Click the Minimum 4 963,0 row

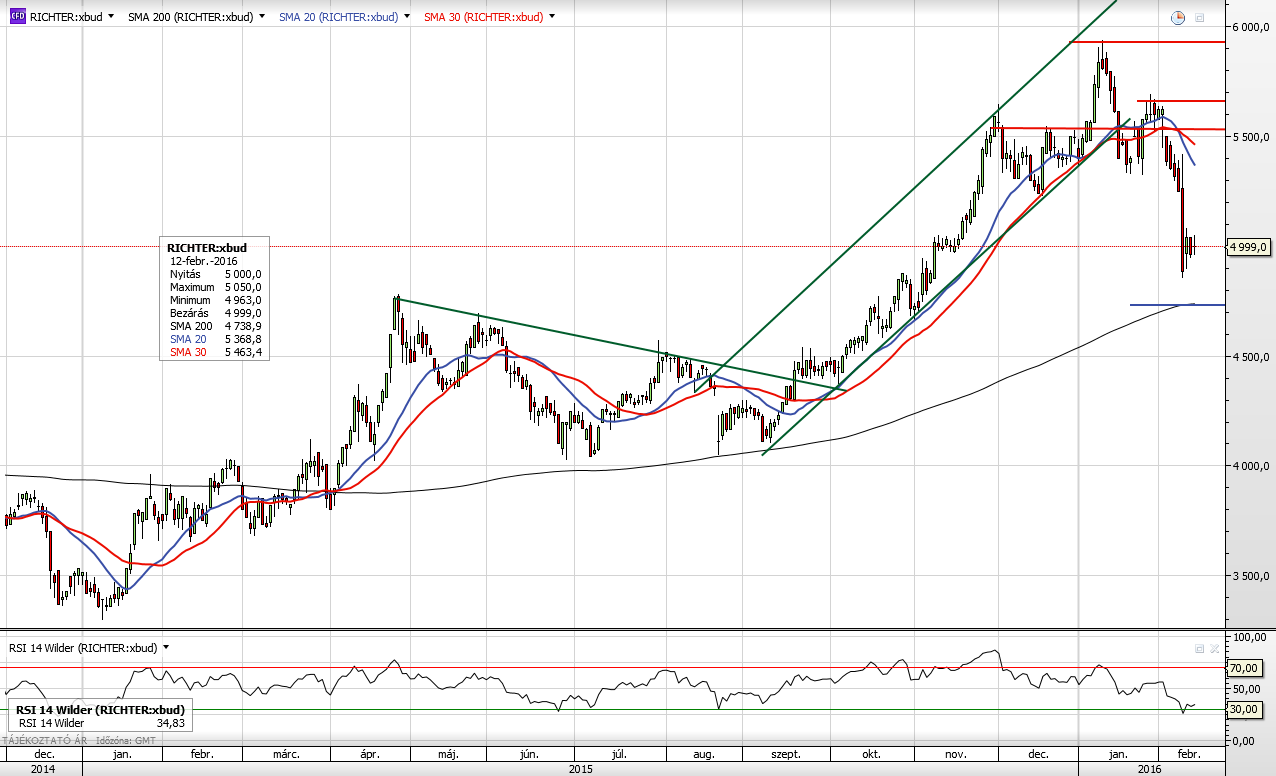pos(215,300)
